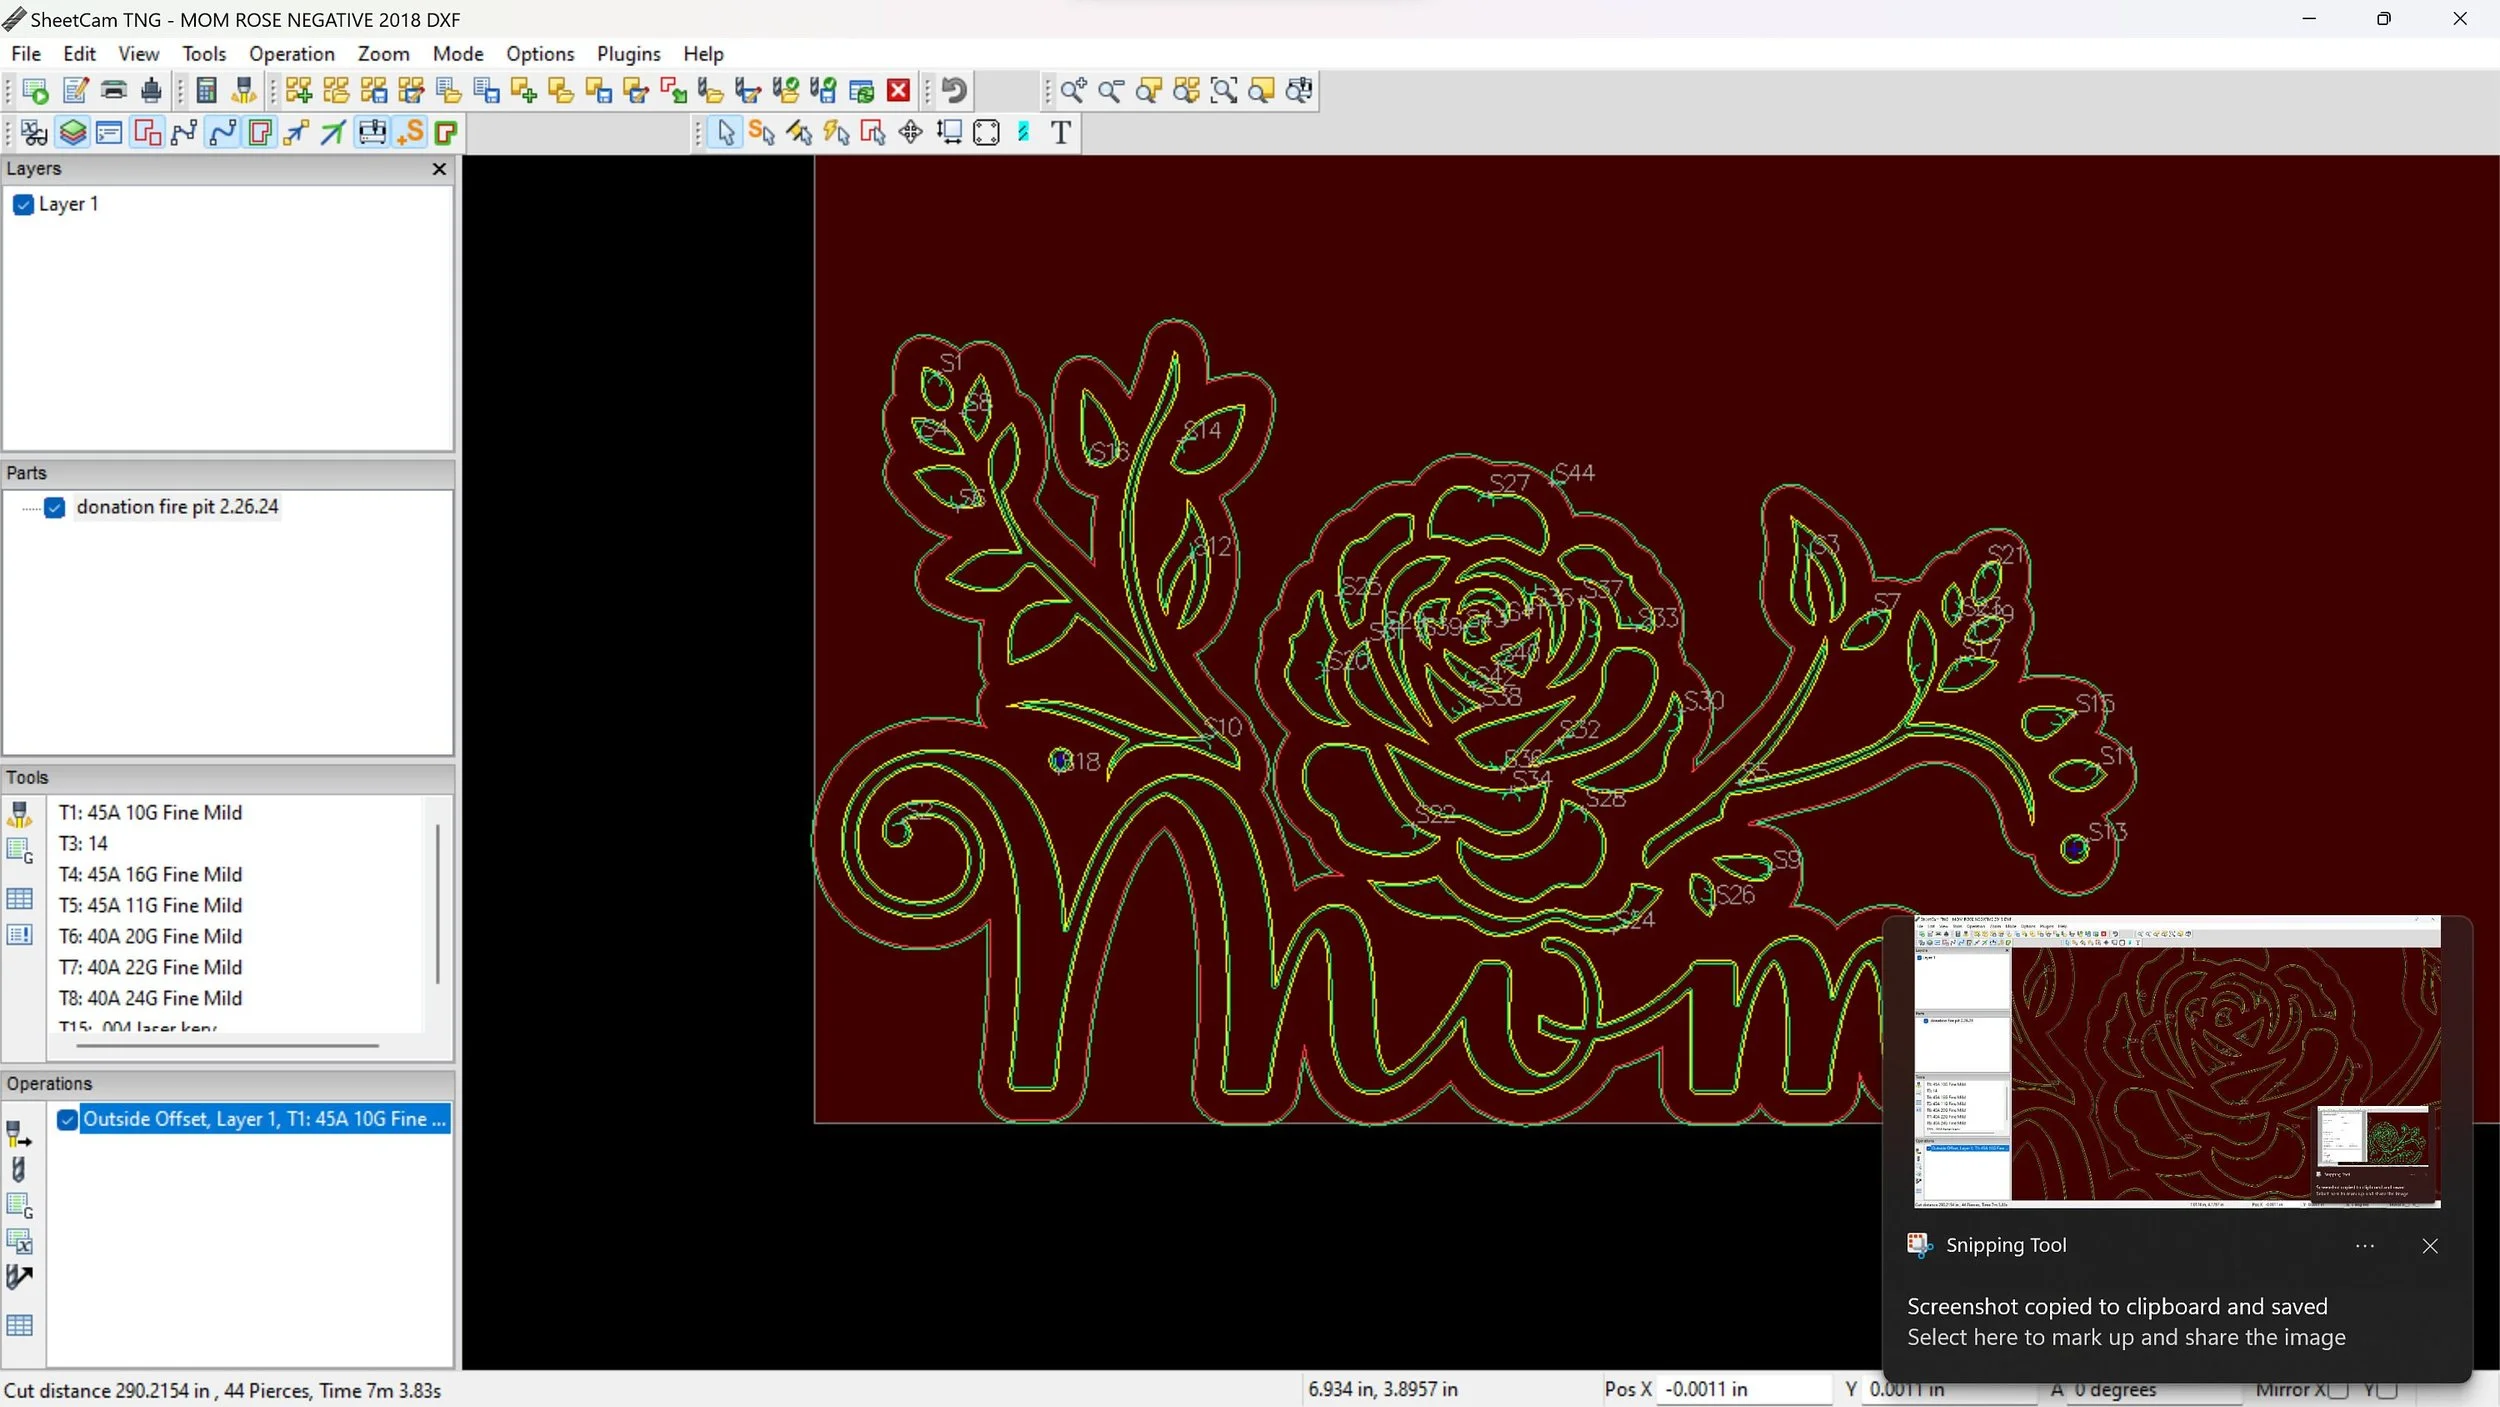This screenshot has width=2500, height=1407.
Task: Click the red X delete icon in toolbar
Action: click(898, 91)
